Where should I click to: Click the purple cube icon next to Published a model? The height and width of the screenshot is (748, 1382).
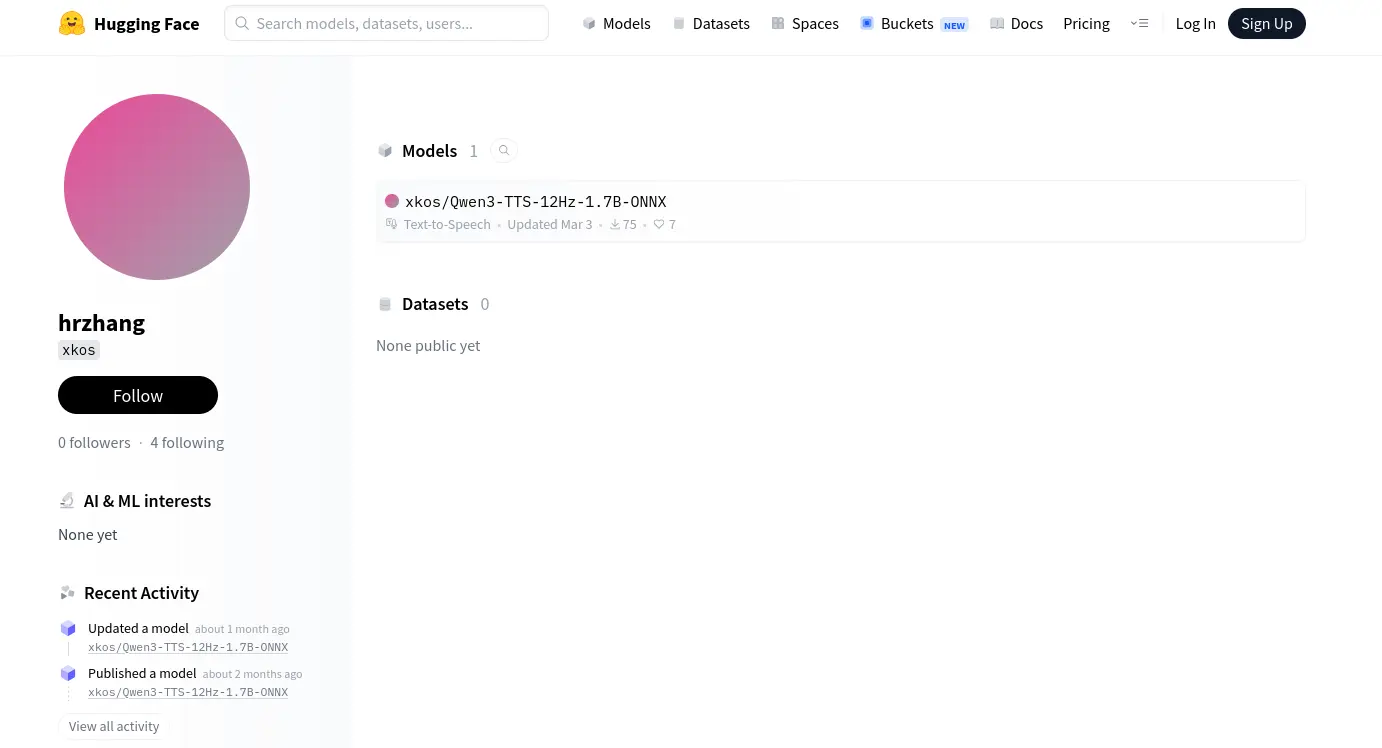click(x=68, y=674)
